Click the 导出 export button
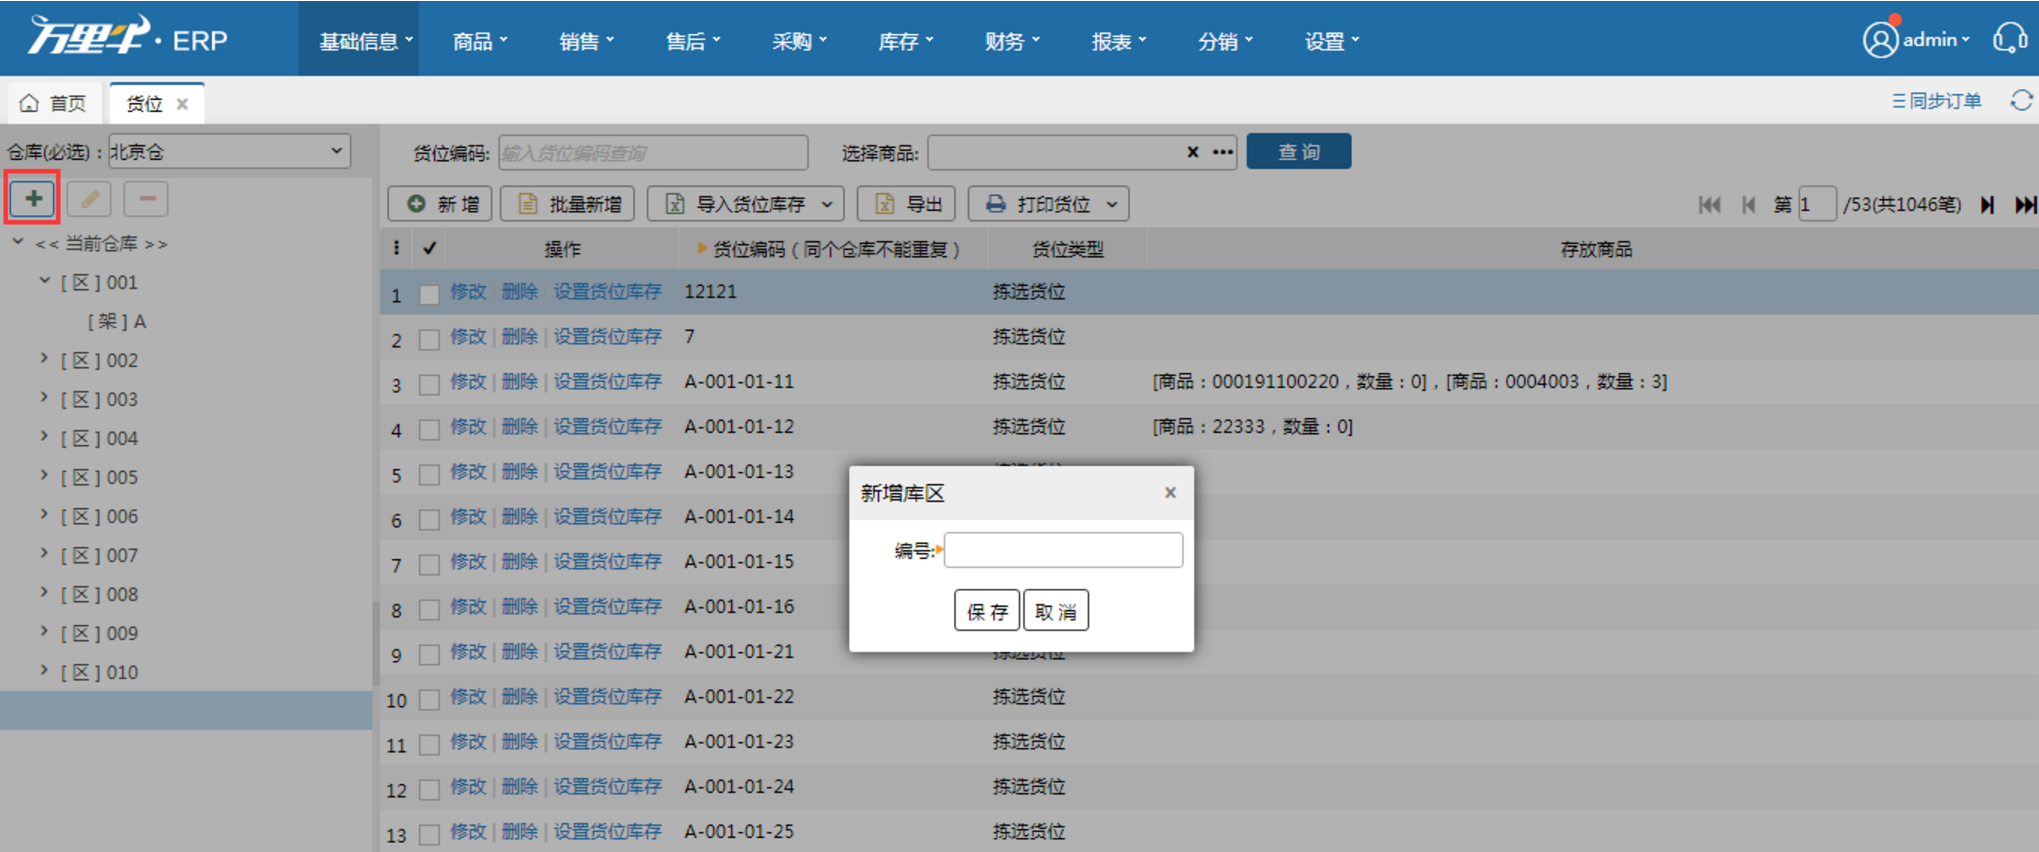This screenshot has height=852, width=2039. (908, 204)
